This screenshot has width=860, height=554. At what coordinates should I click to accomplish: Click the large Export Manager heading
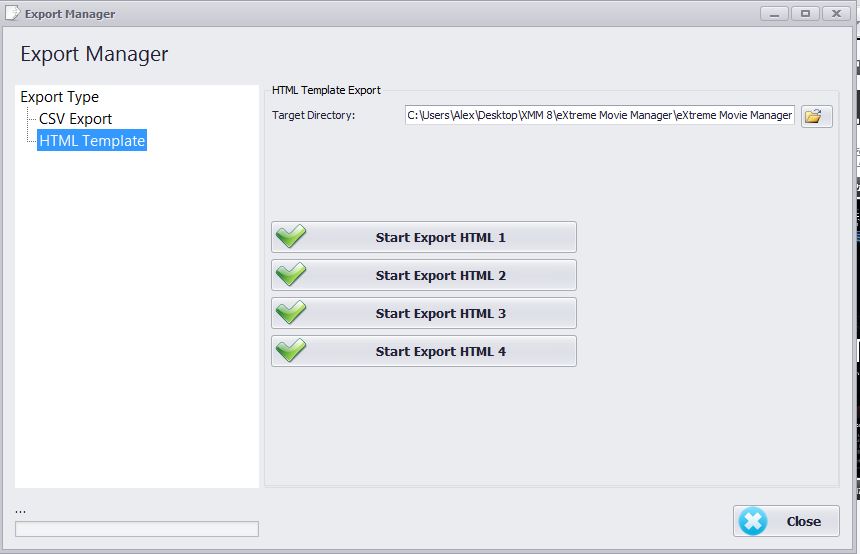pos(94,54)
